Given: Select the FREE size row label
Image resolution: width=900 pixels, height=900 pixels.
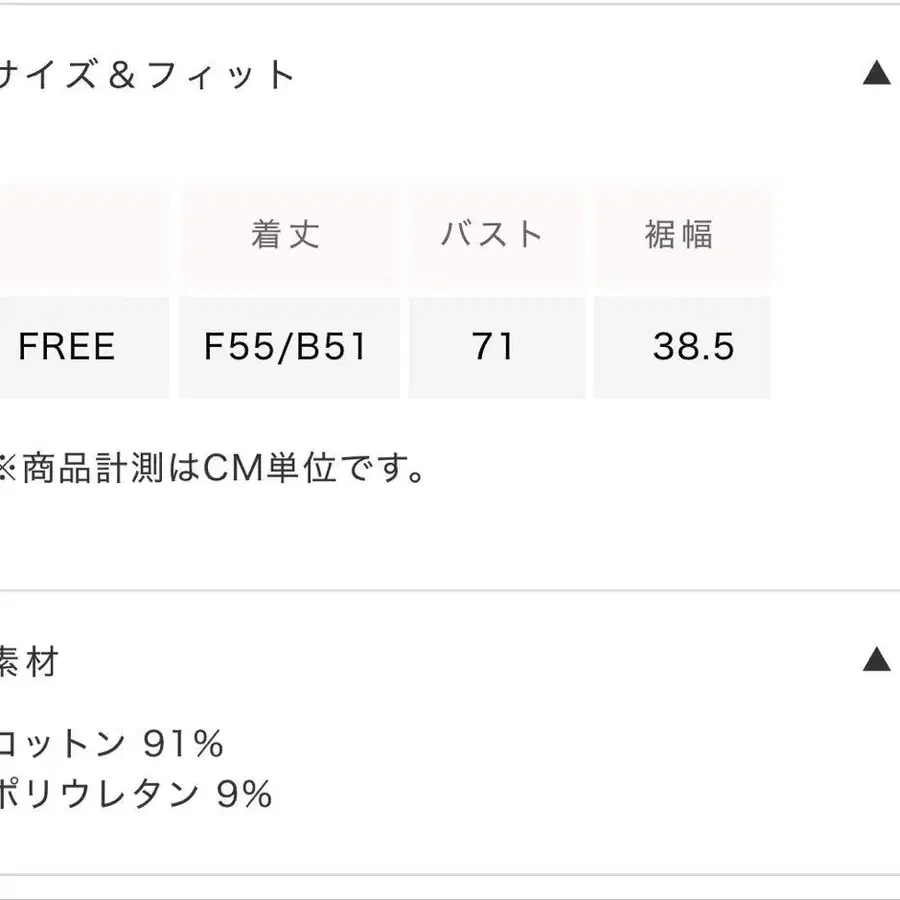Looking at the screenshot, I should tap(67, 346).
